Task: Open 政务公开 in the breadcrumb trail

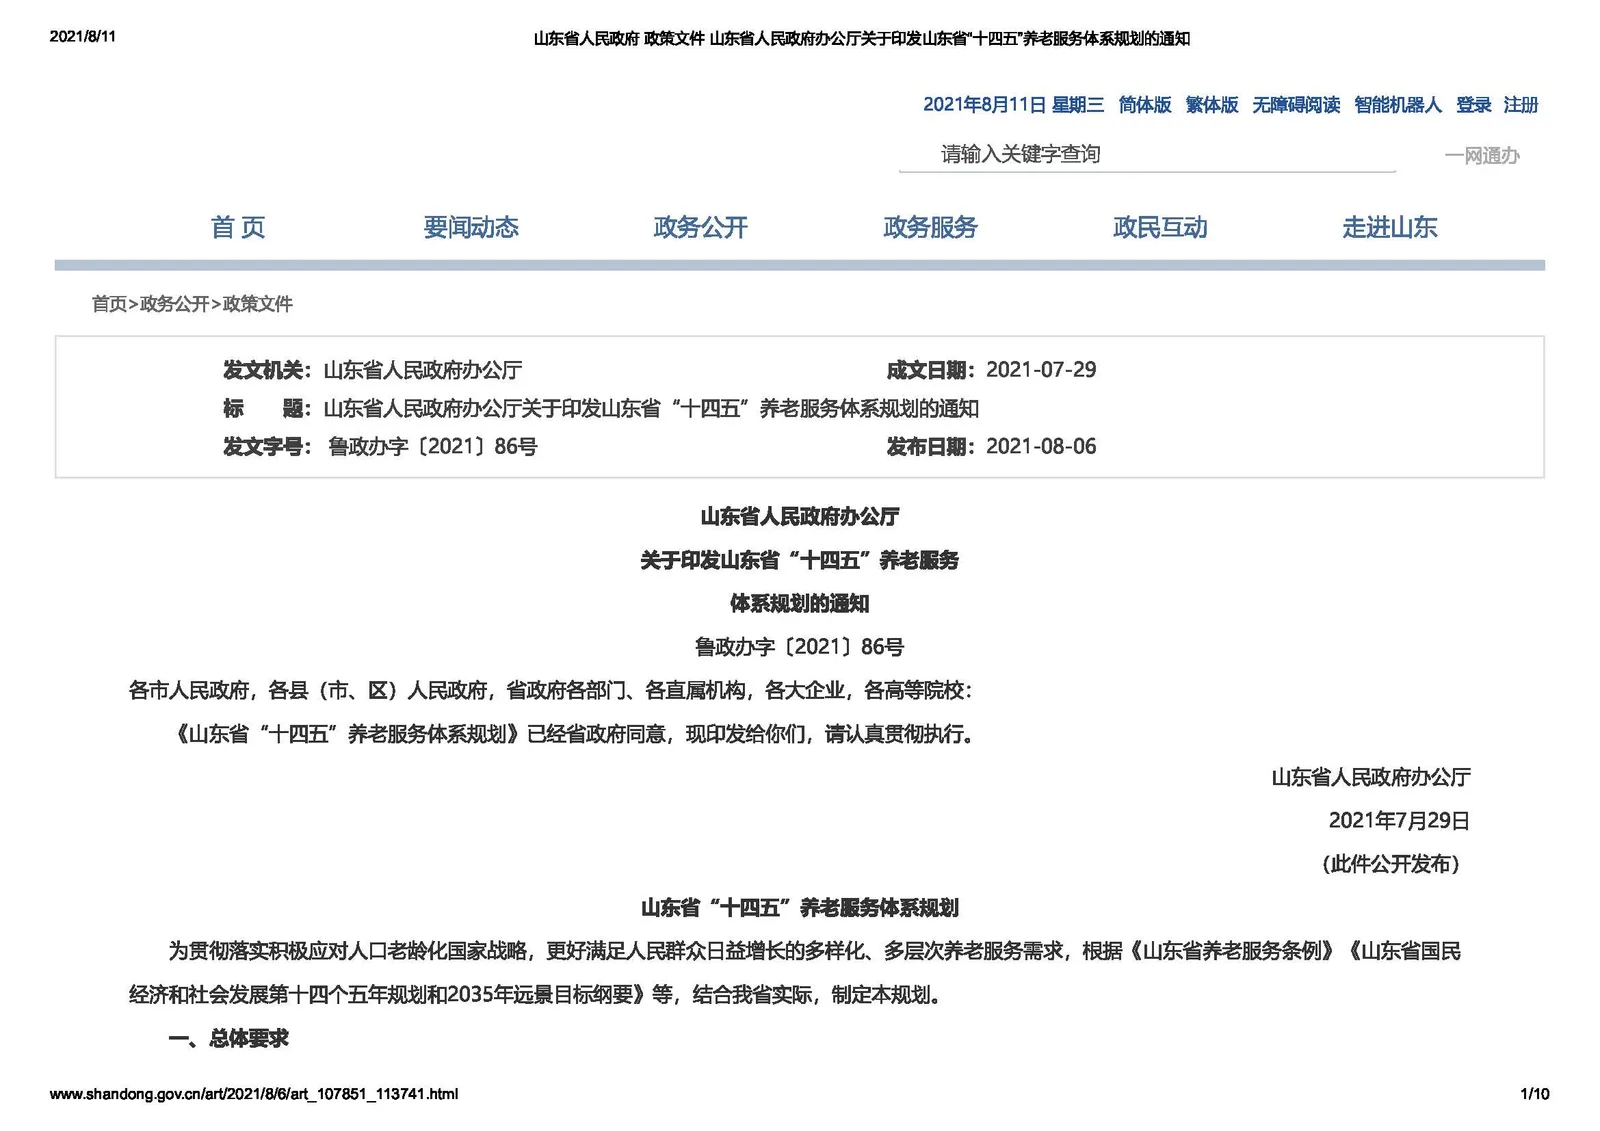Action: pyautogui.click(x=175, y=304)
